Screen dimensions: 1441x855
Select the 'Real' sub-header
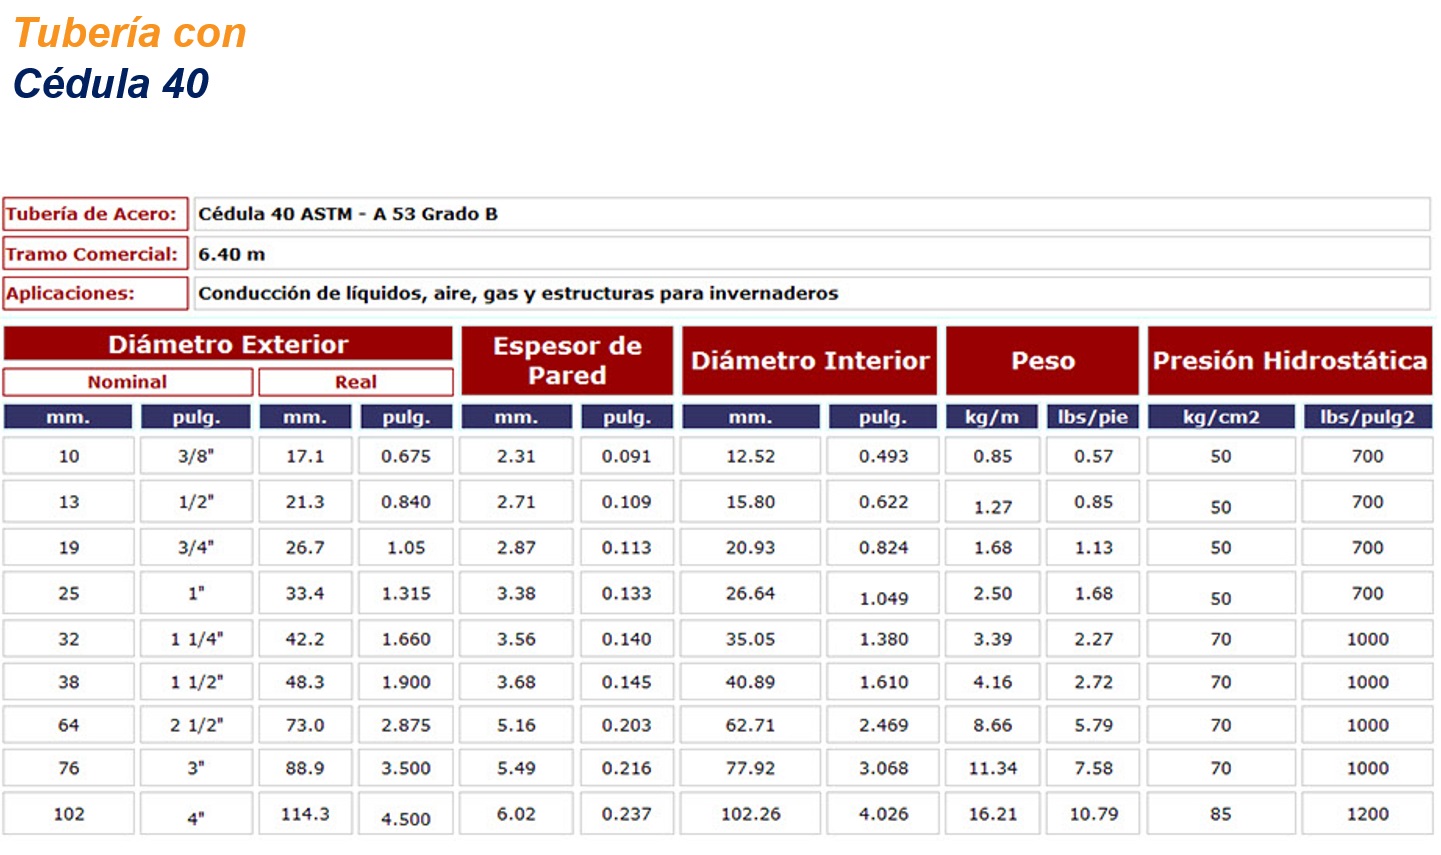356,382
